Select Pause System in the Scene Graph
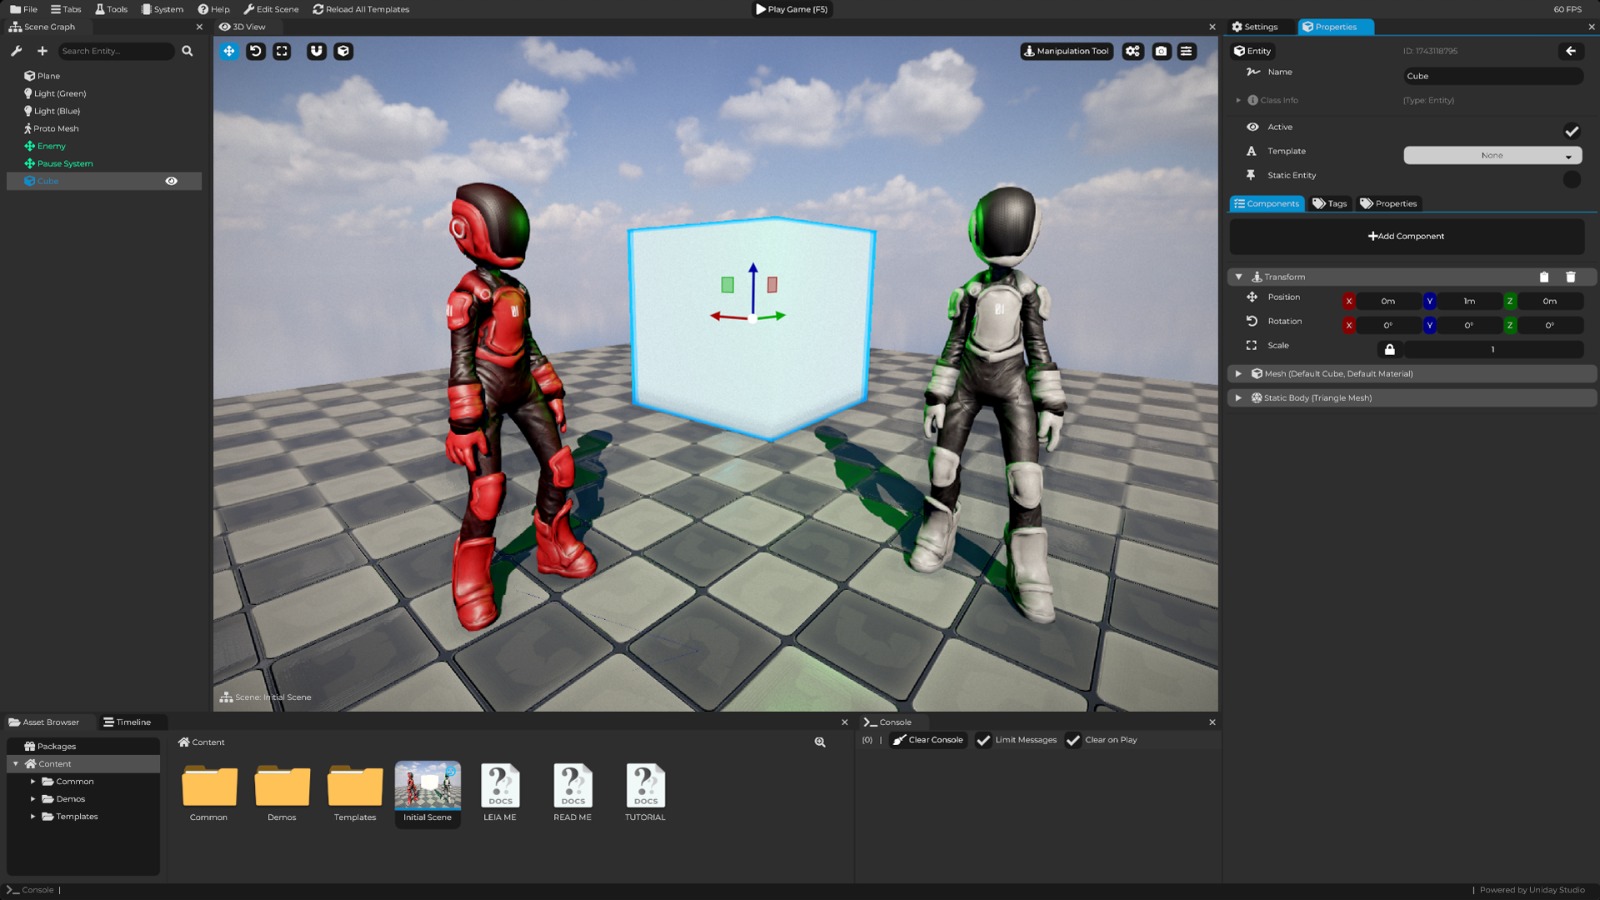 65,164
